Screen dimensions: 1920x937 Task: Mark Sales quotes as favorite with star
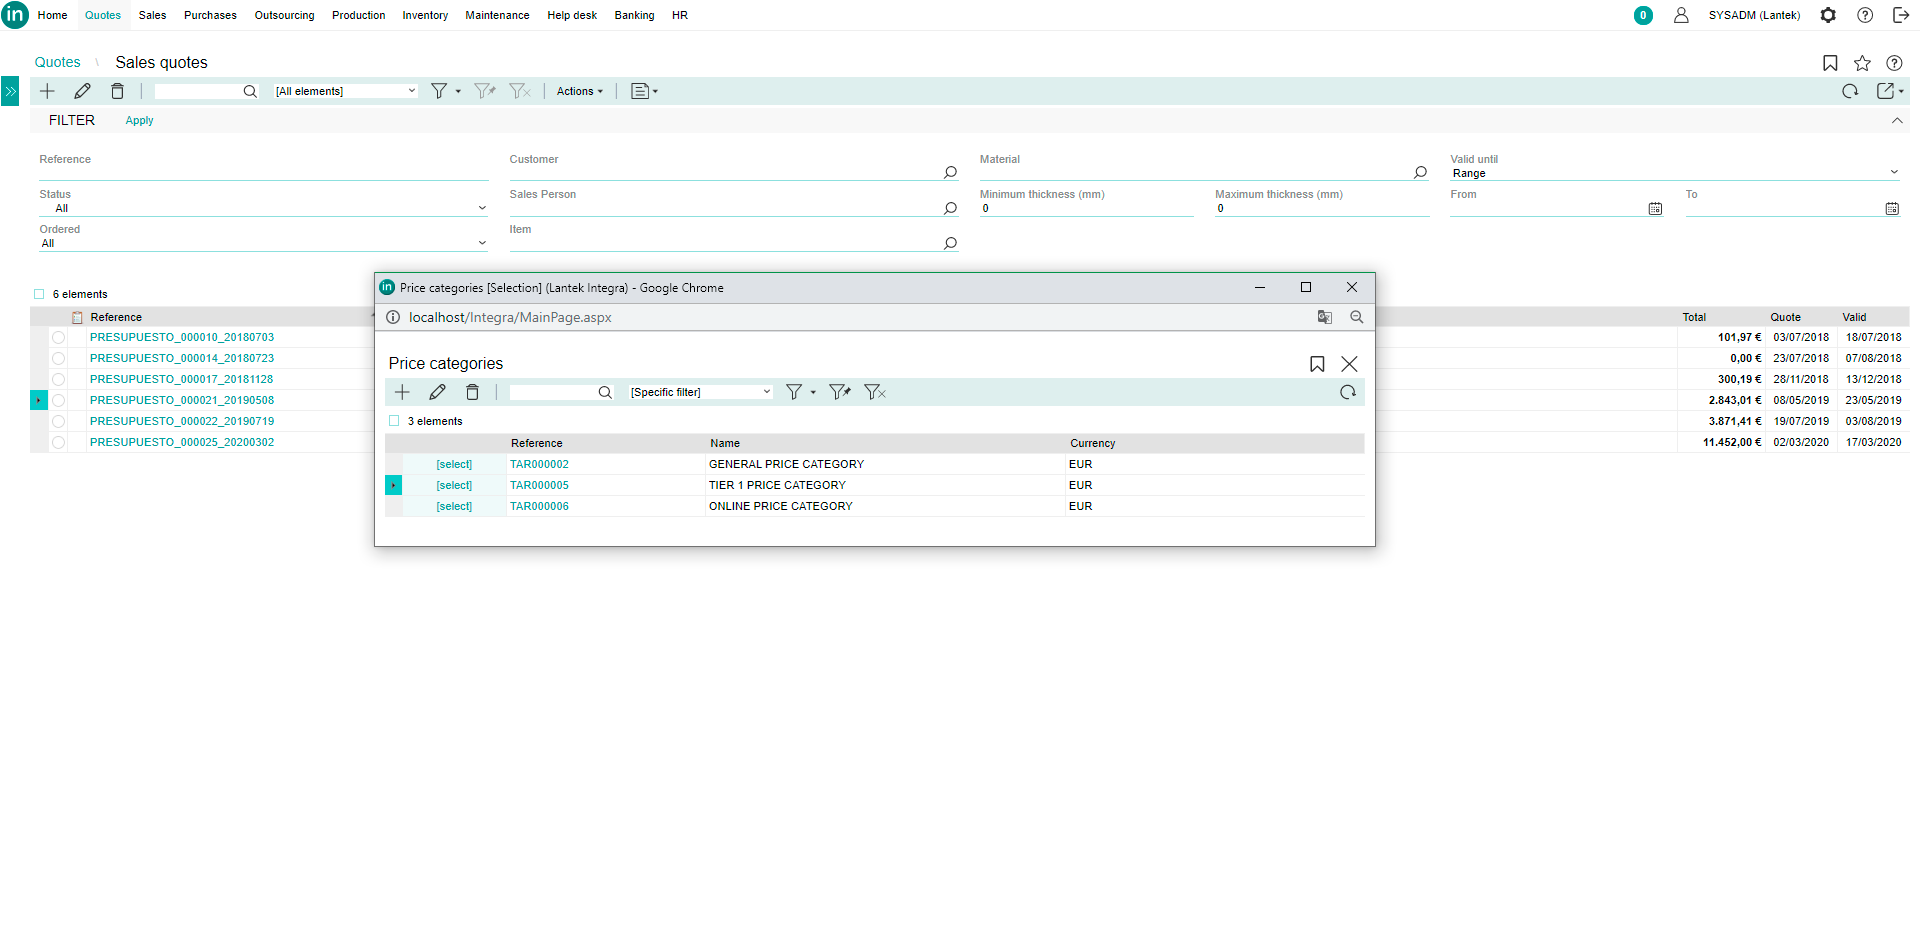(1862, 63)
